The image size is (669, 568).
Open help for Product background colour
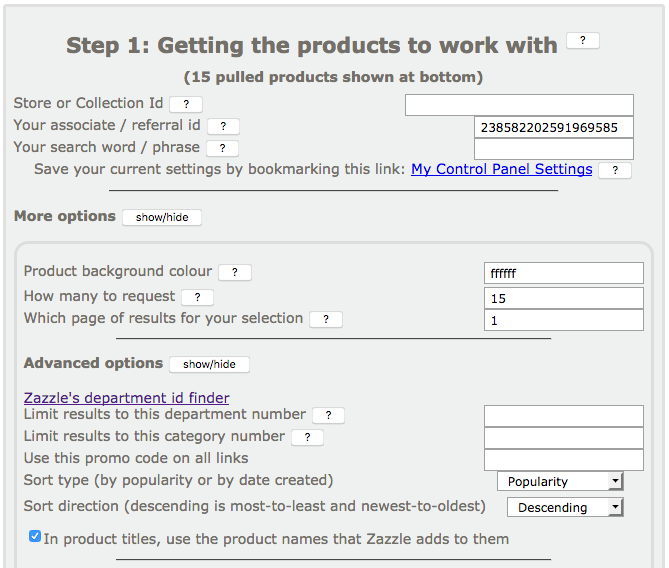point(235,272)
